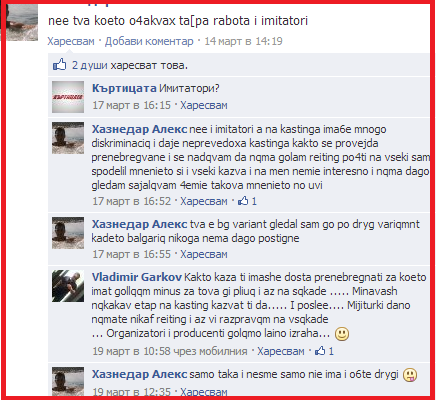Click Добави коментар under the post

(x=149, y=41)
